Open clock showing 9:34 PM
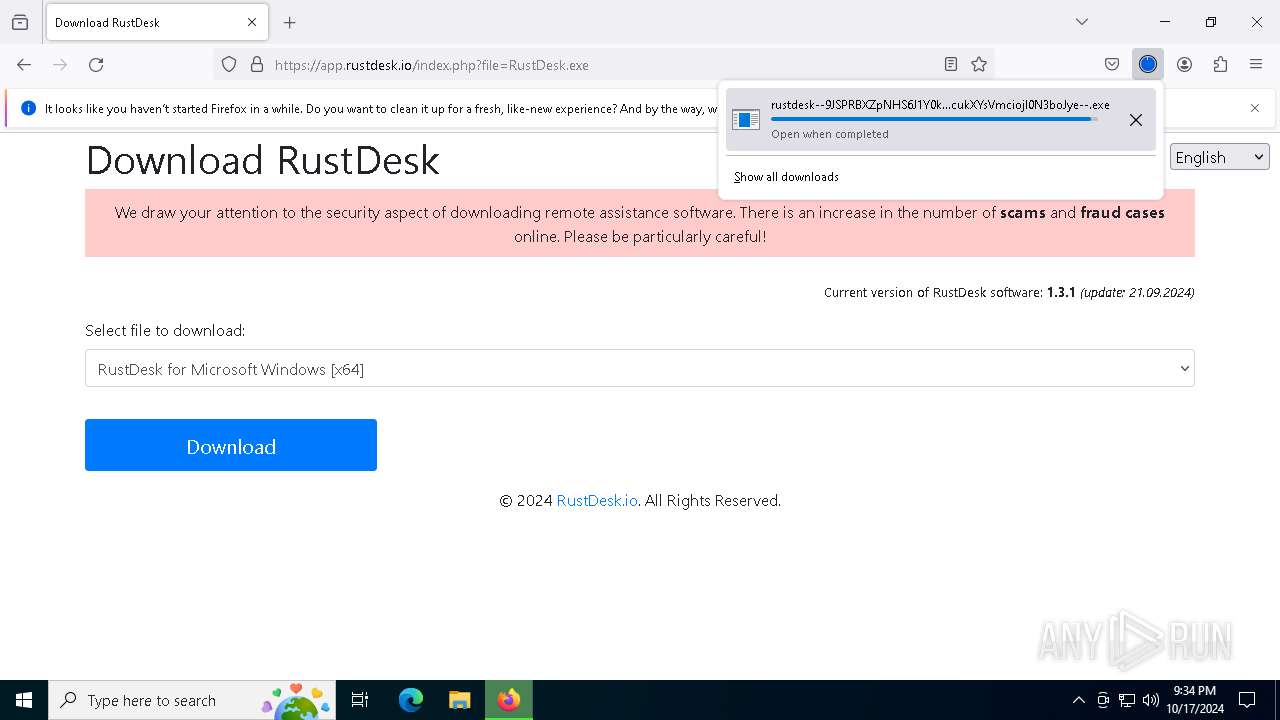 1195,700
